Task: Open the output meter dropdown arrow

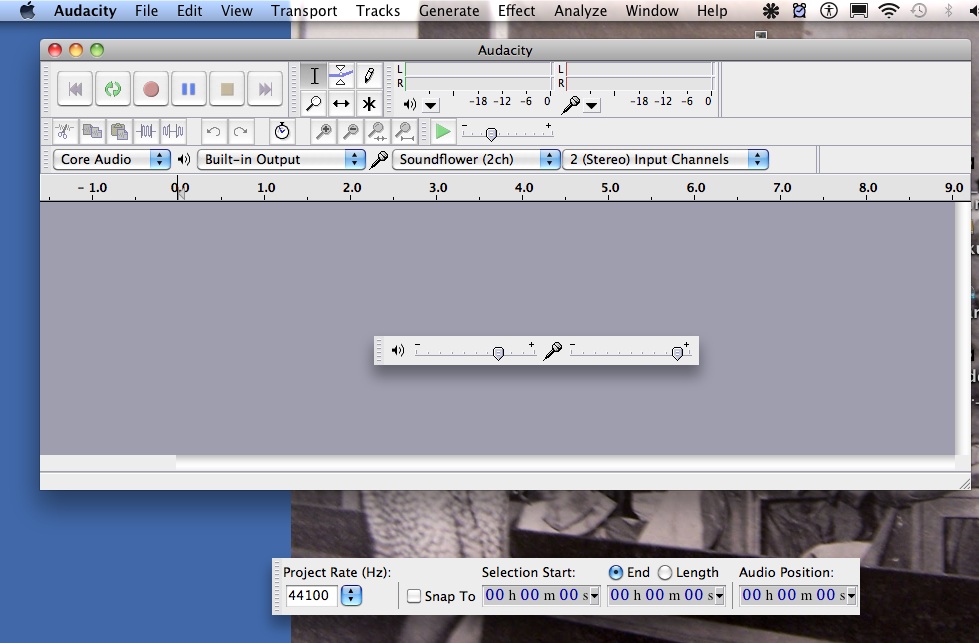Action: click(x=431, y=105)
